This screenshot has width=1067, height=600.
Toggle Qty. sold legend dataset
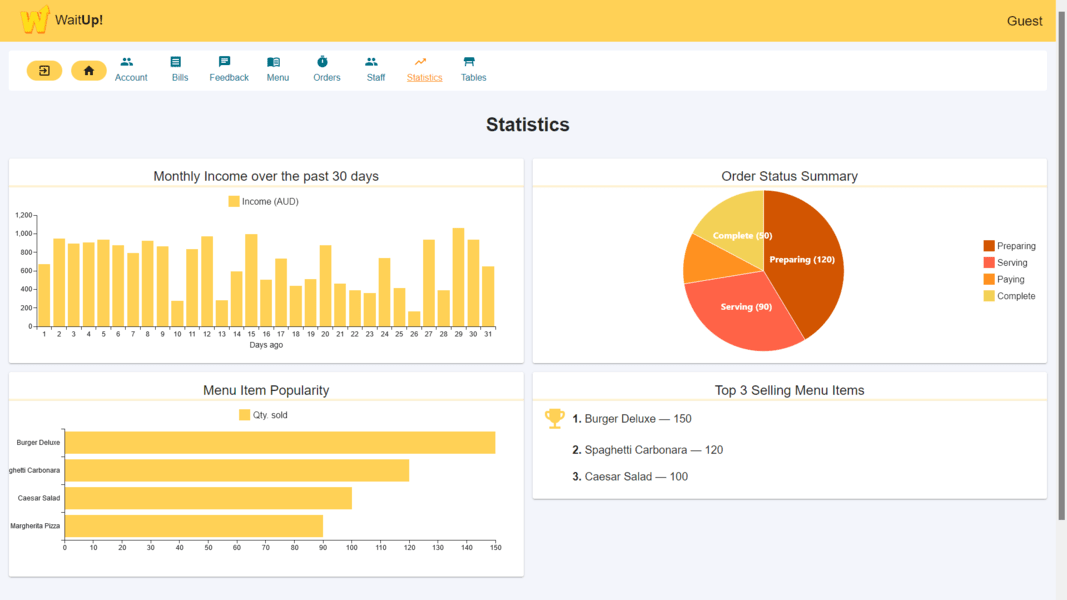pyautogui.click(x=264, y=415)
